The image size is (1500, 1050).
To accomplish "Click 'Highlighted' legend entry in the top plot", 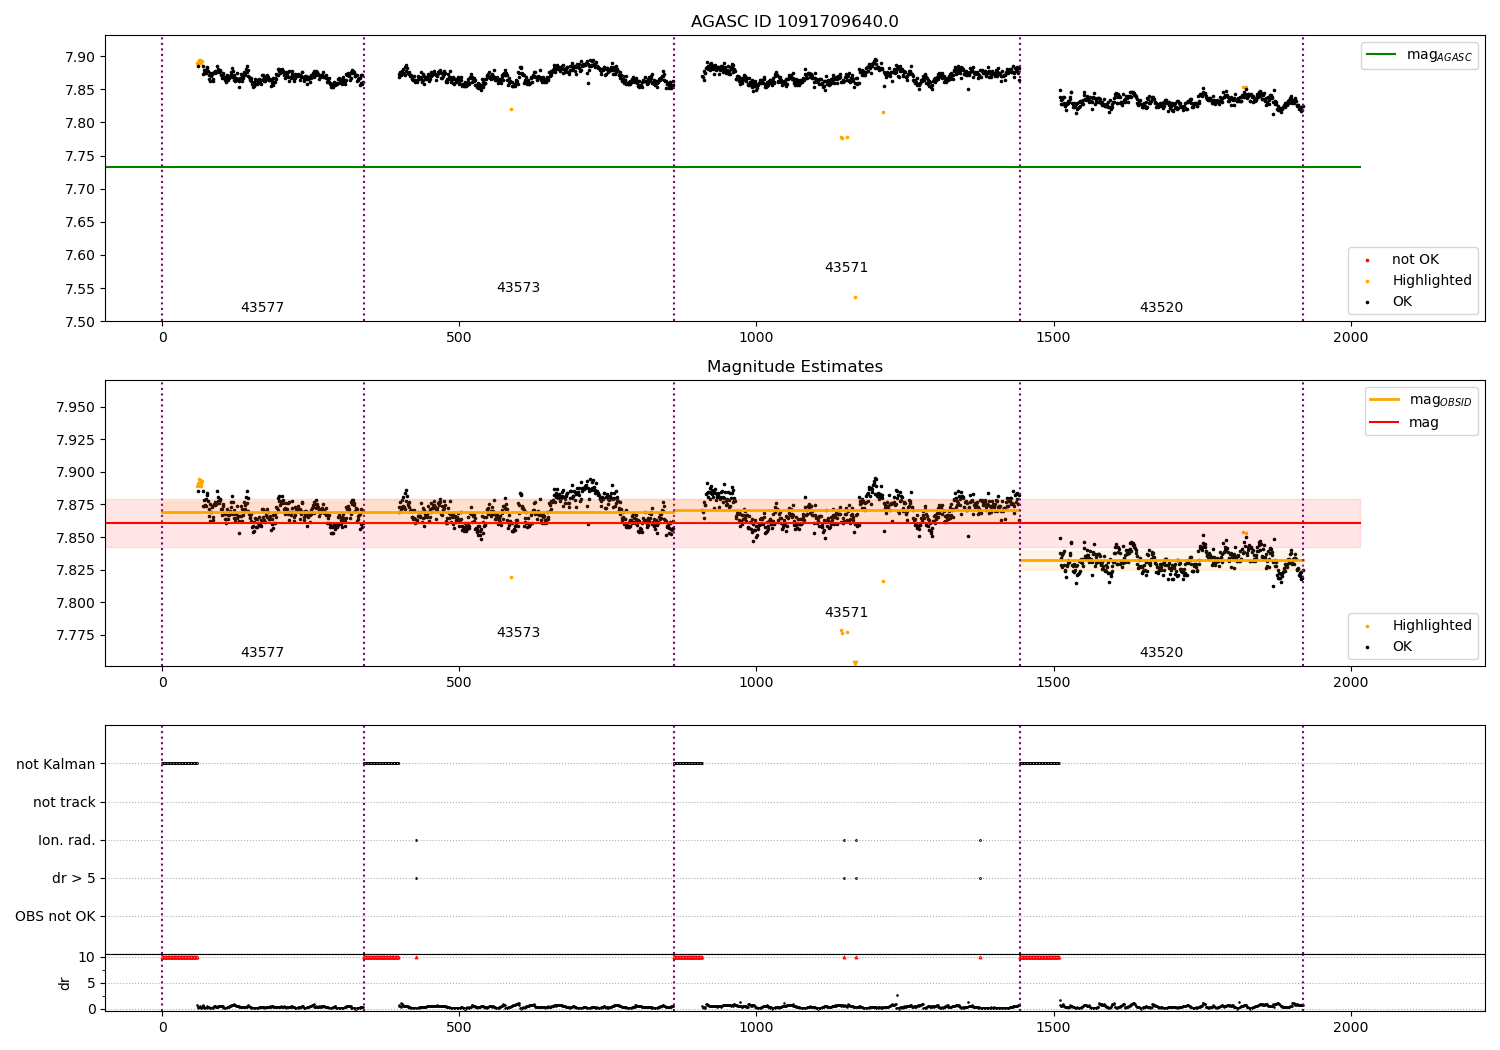I will 1432,281.
